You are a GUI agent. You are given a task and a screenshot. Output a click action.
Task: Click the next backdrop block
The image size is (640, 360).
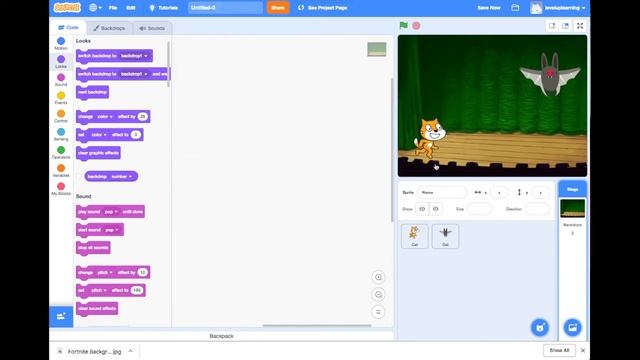[92, 92]
